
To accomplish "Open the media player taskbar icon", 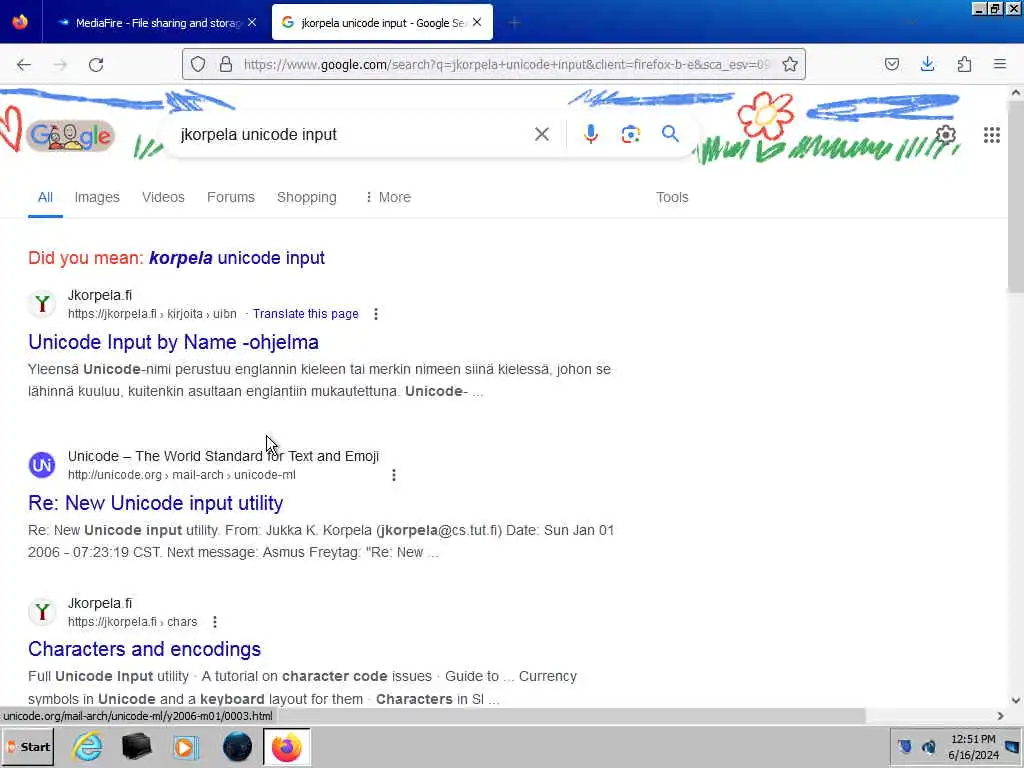I will 185,746.
